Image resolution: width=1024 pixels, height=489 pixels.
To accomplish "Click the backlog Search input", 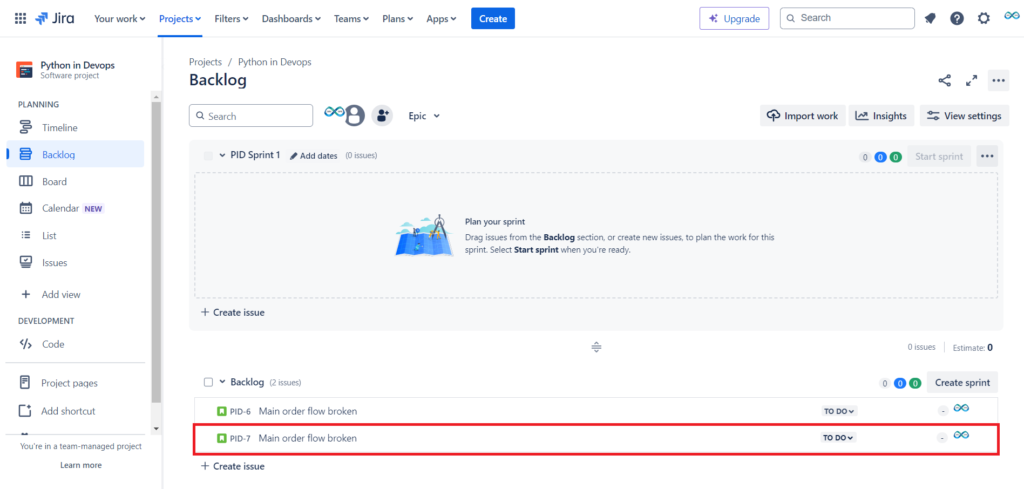I will click(251, 116).
